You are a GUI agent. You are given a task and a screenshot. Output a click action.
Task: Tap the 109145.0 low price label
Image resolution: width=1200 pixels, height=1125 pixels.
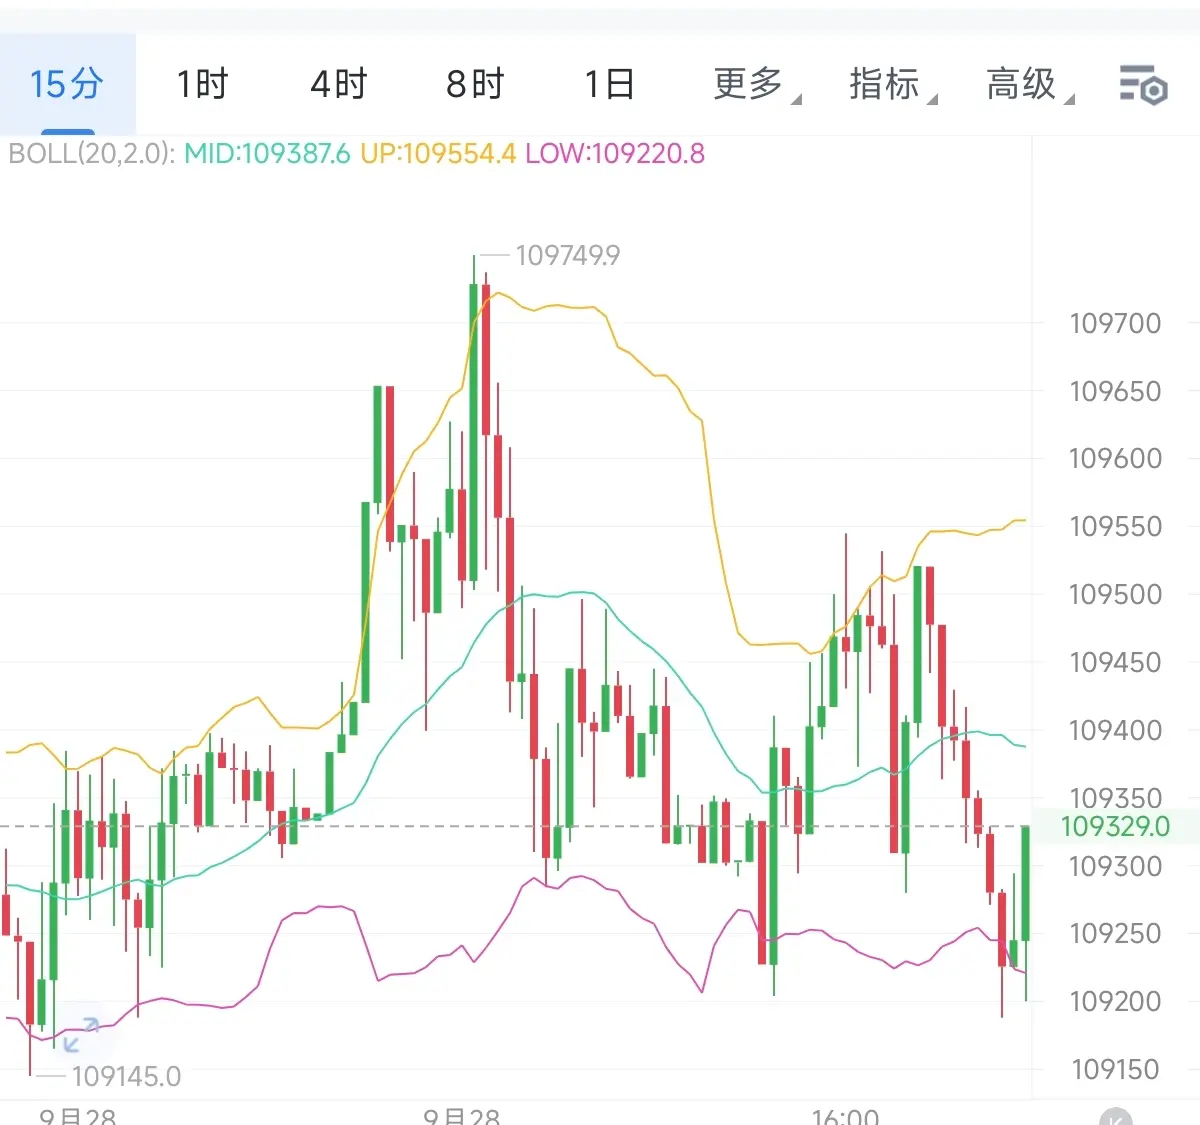click(x=126, y=1076)
